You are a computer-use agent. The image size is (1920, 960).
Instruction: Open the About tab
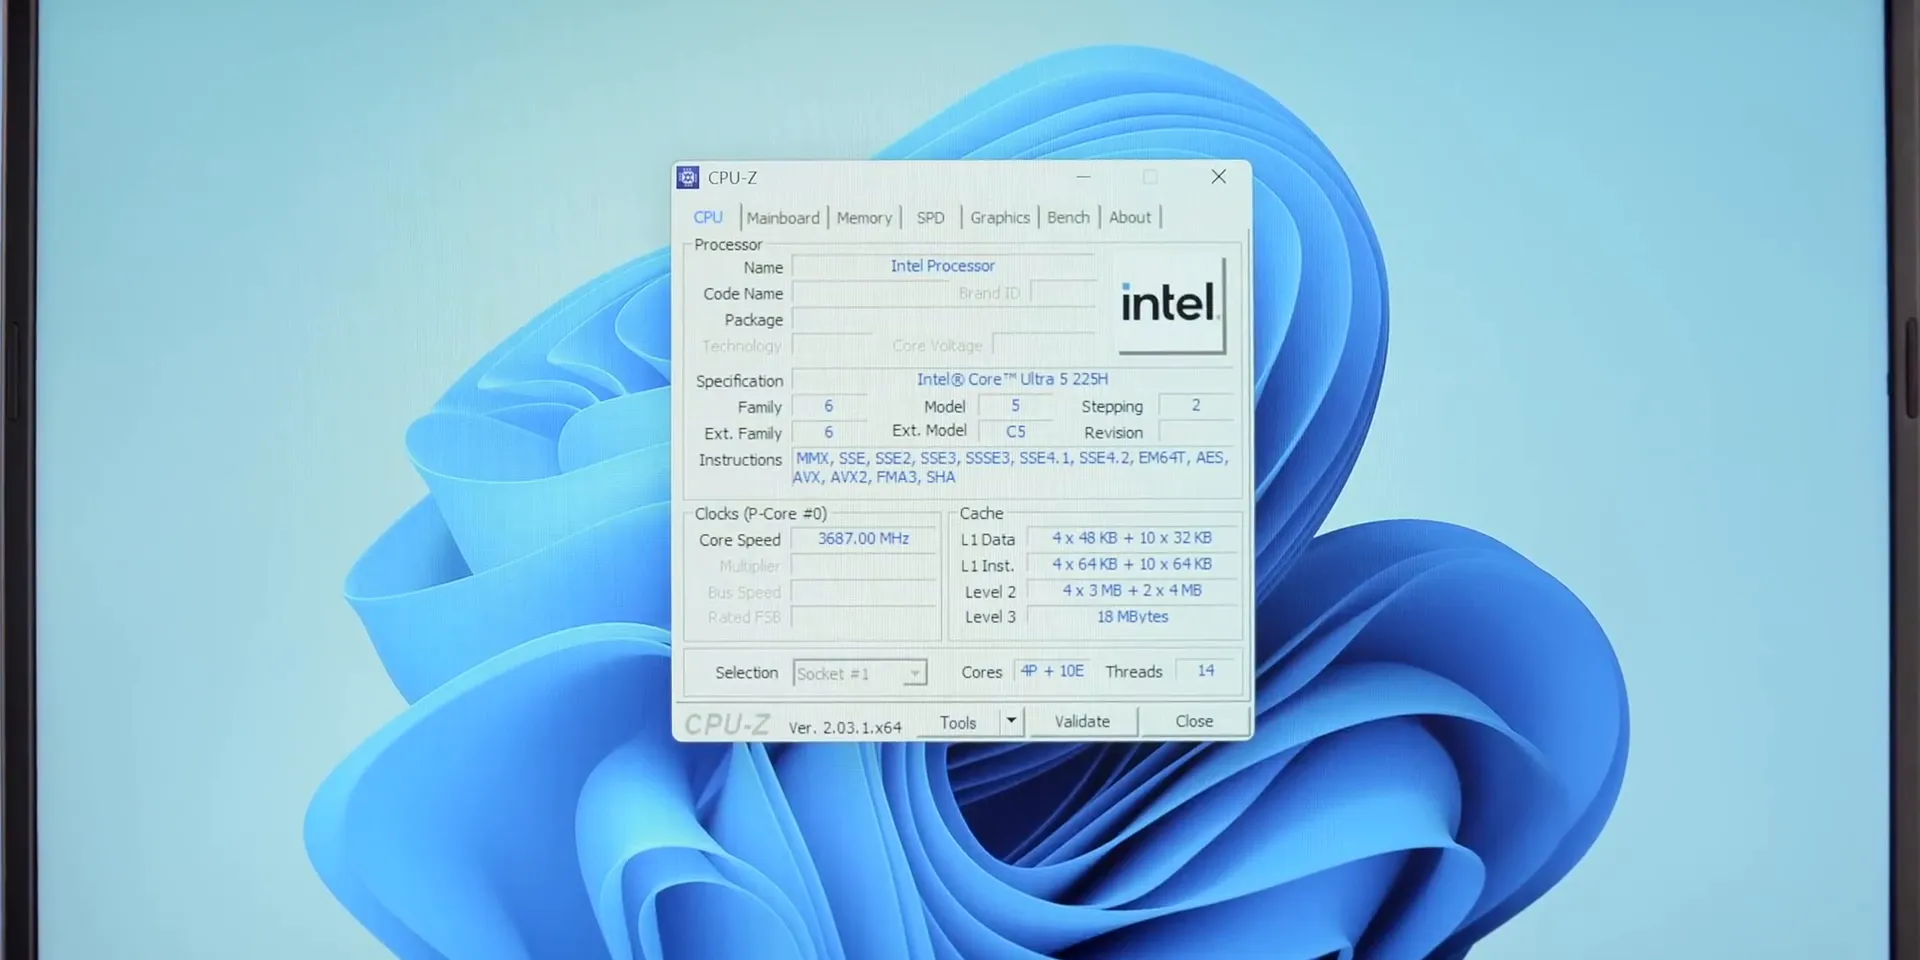point(1130,217)
